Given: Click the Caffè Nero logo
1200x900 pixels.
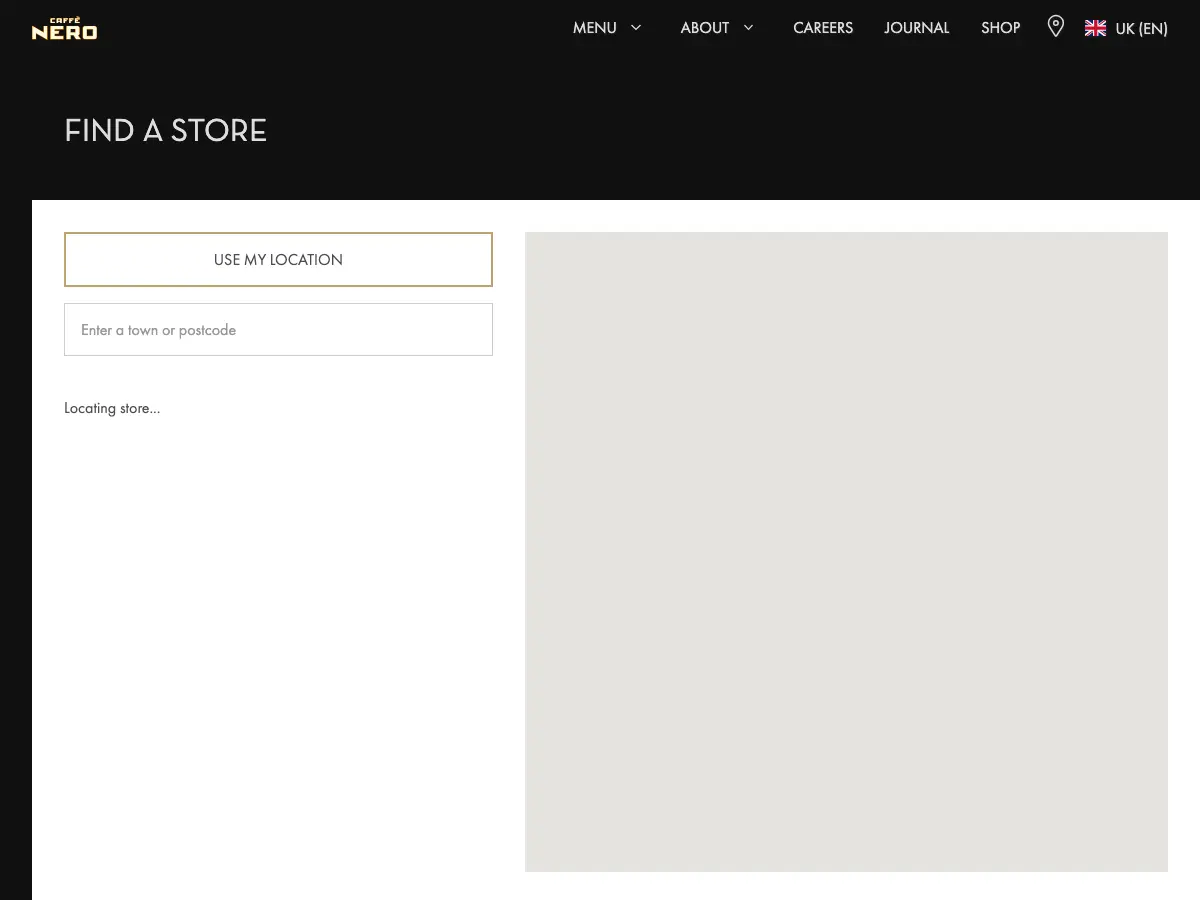Looking at the screenshot, I should [64, 29].
